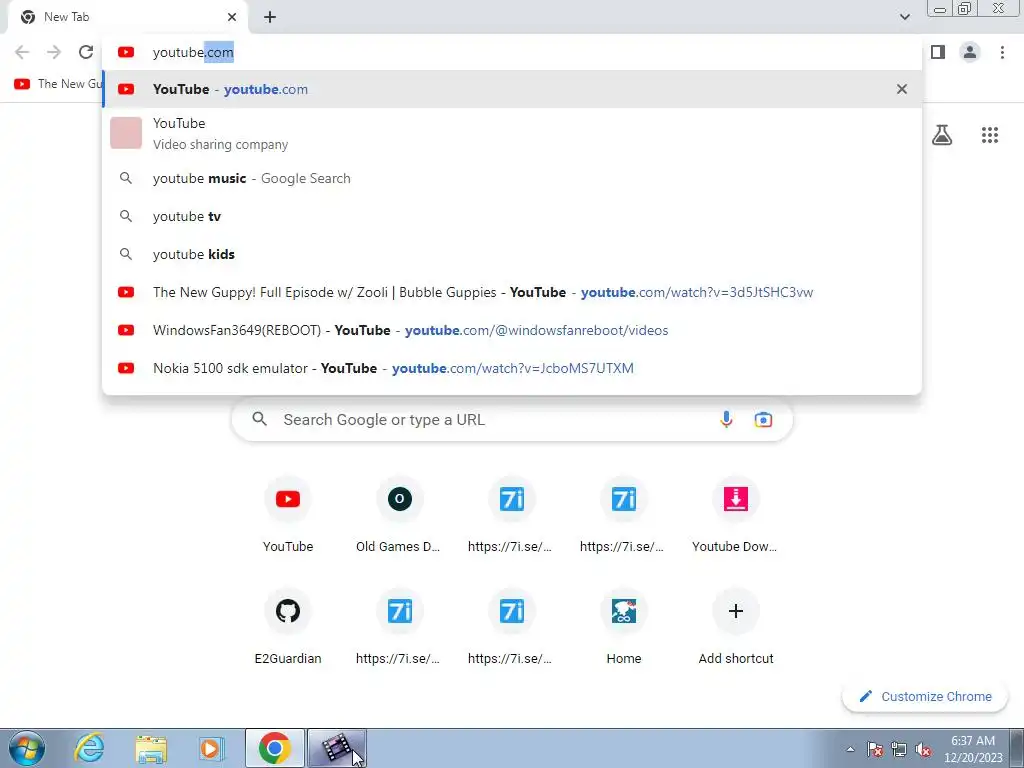Open the E2Guardian shortcut tile
1024x768 pixels.
coord(288,627)
